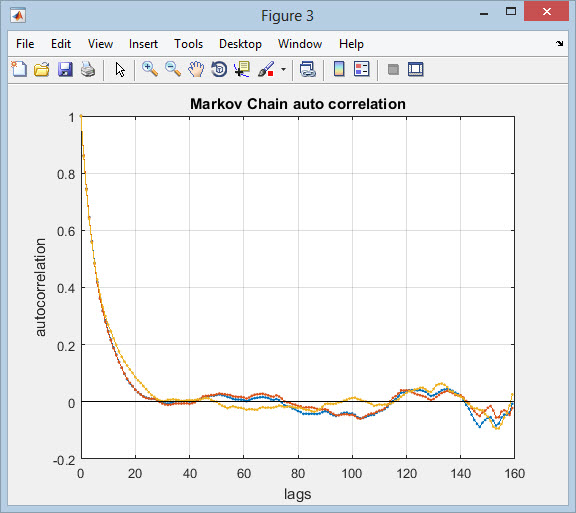Screen dimensions: 576x513
Task: Click the Brush data tool icon
Action: click(x=266, y=69)
